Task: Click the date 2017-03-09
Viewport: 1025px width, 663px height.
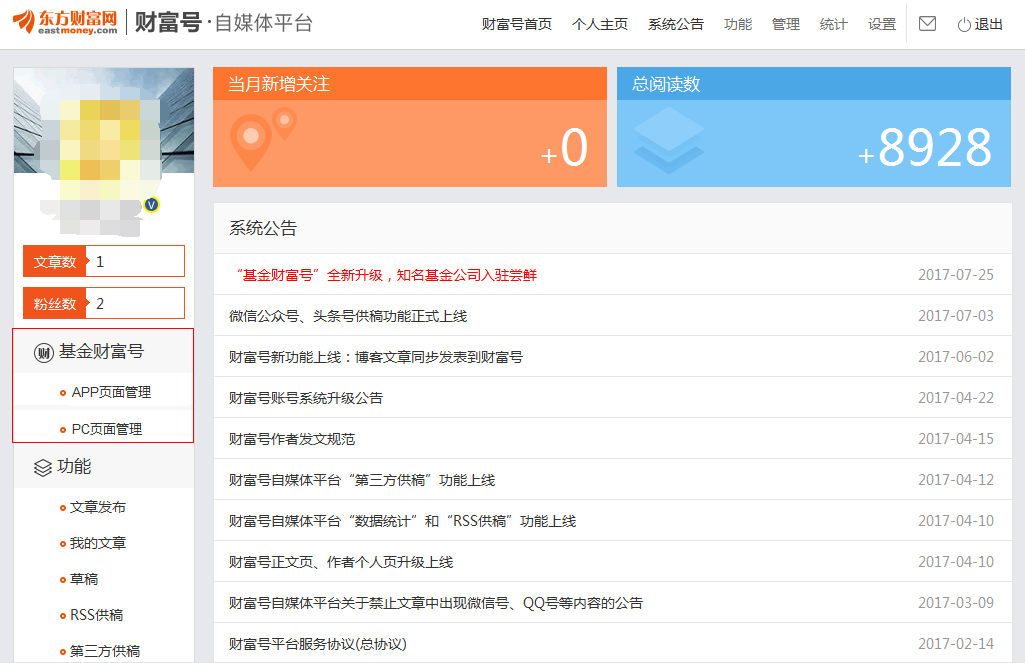Action: click(956, 603)
